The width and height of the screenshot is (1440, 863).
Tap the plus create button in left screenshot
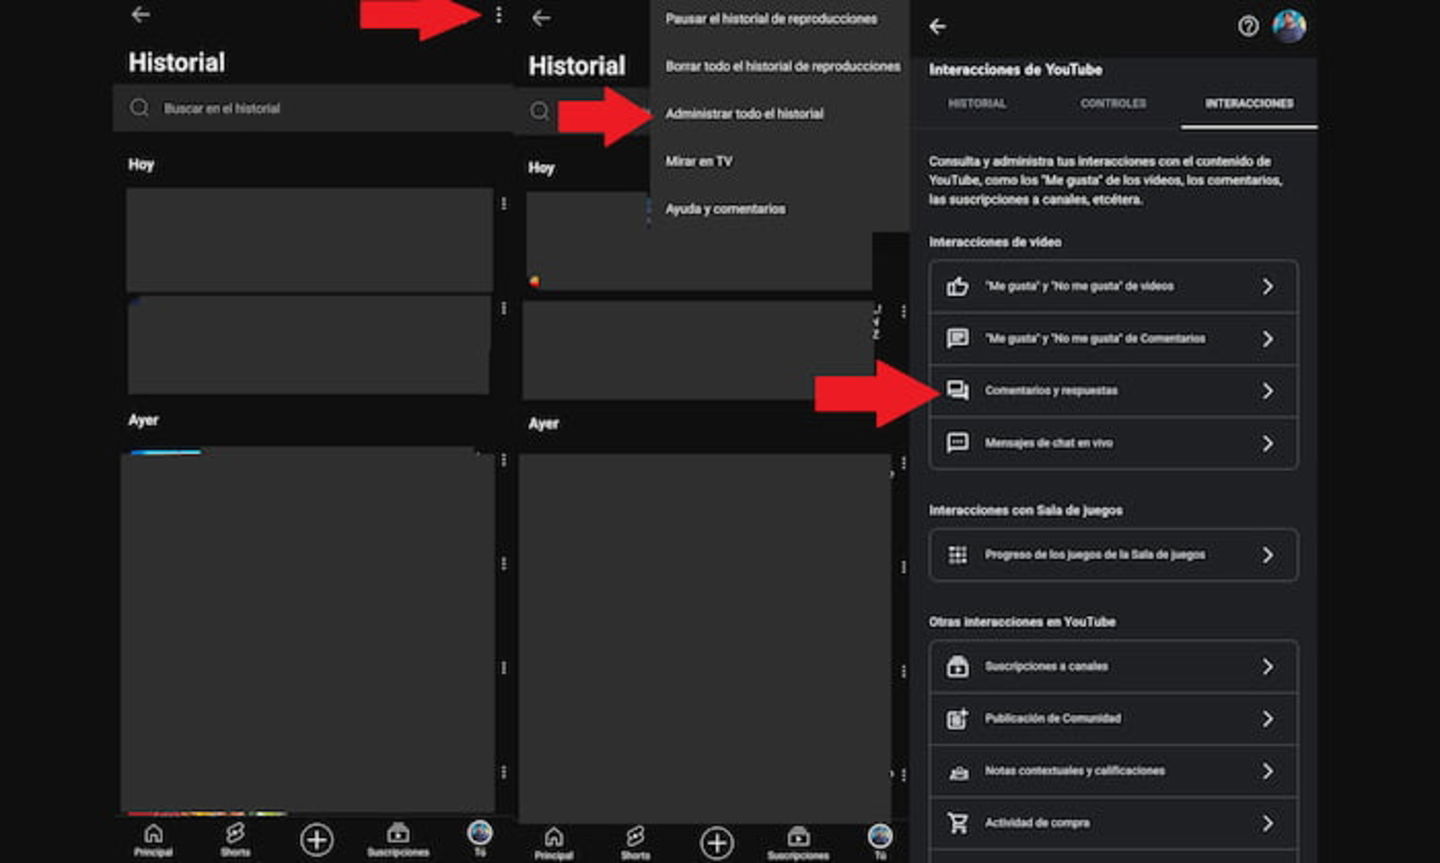[x=317, y=839]
